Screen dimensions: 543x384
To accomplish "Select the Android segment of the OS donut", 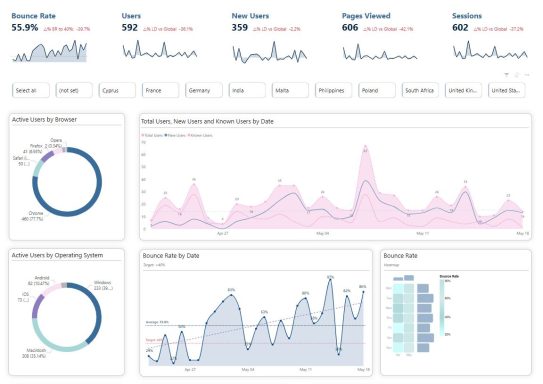I will pyautogui.click(x=51, y=288).
